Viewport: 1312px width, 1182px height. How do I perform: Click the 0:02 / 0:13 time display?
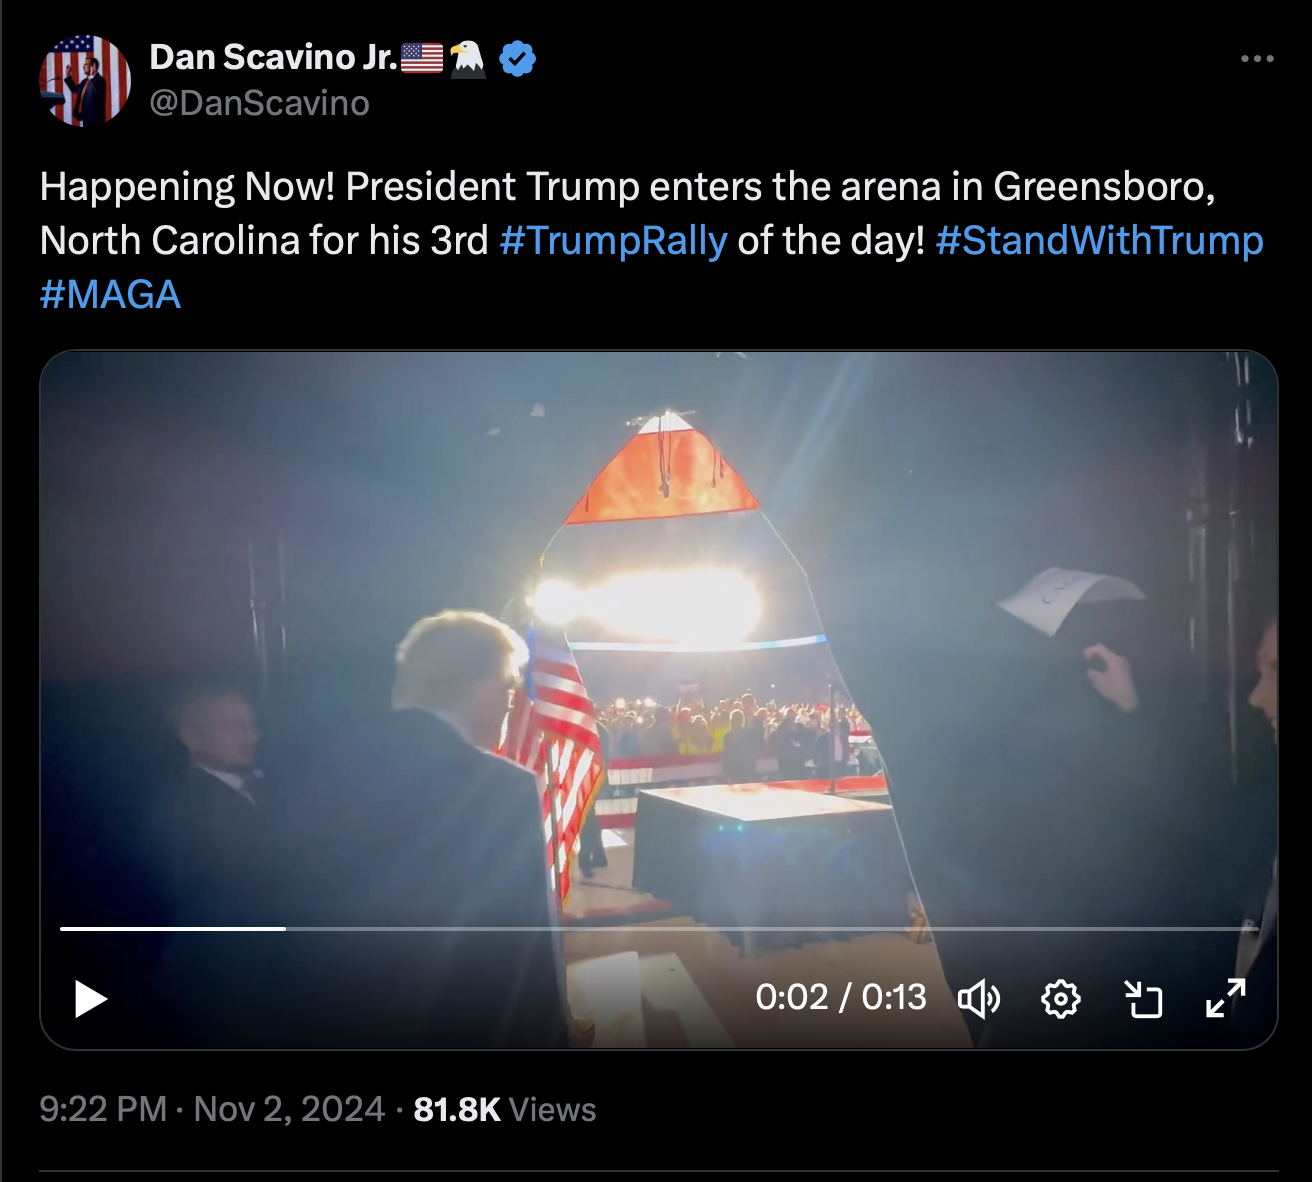[x=841, y=998]
